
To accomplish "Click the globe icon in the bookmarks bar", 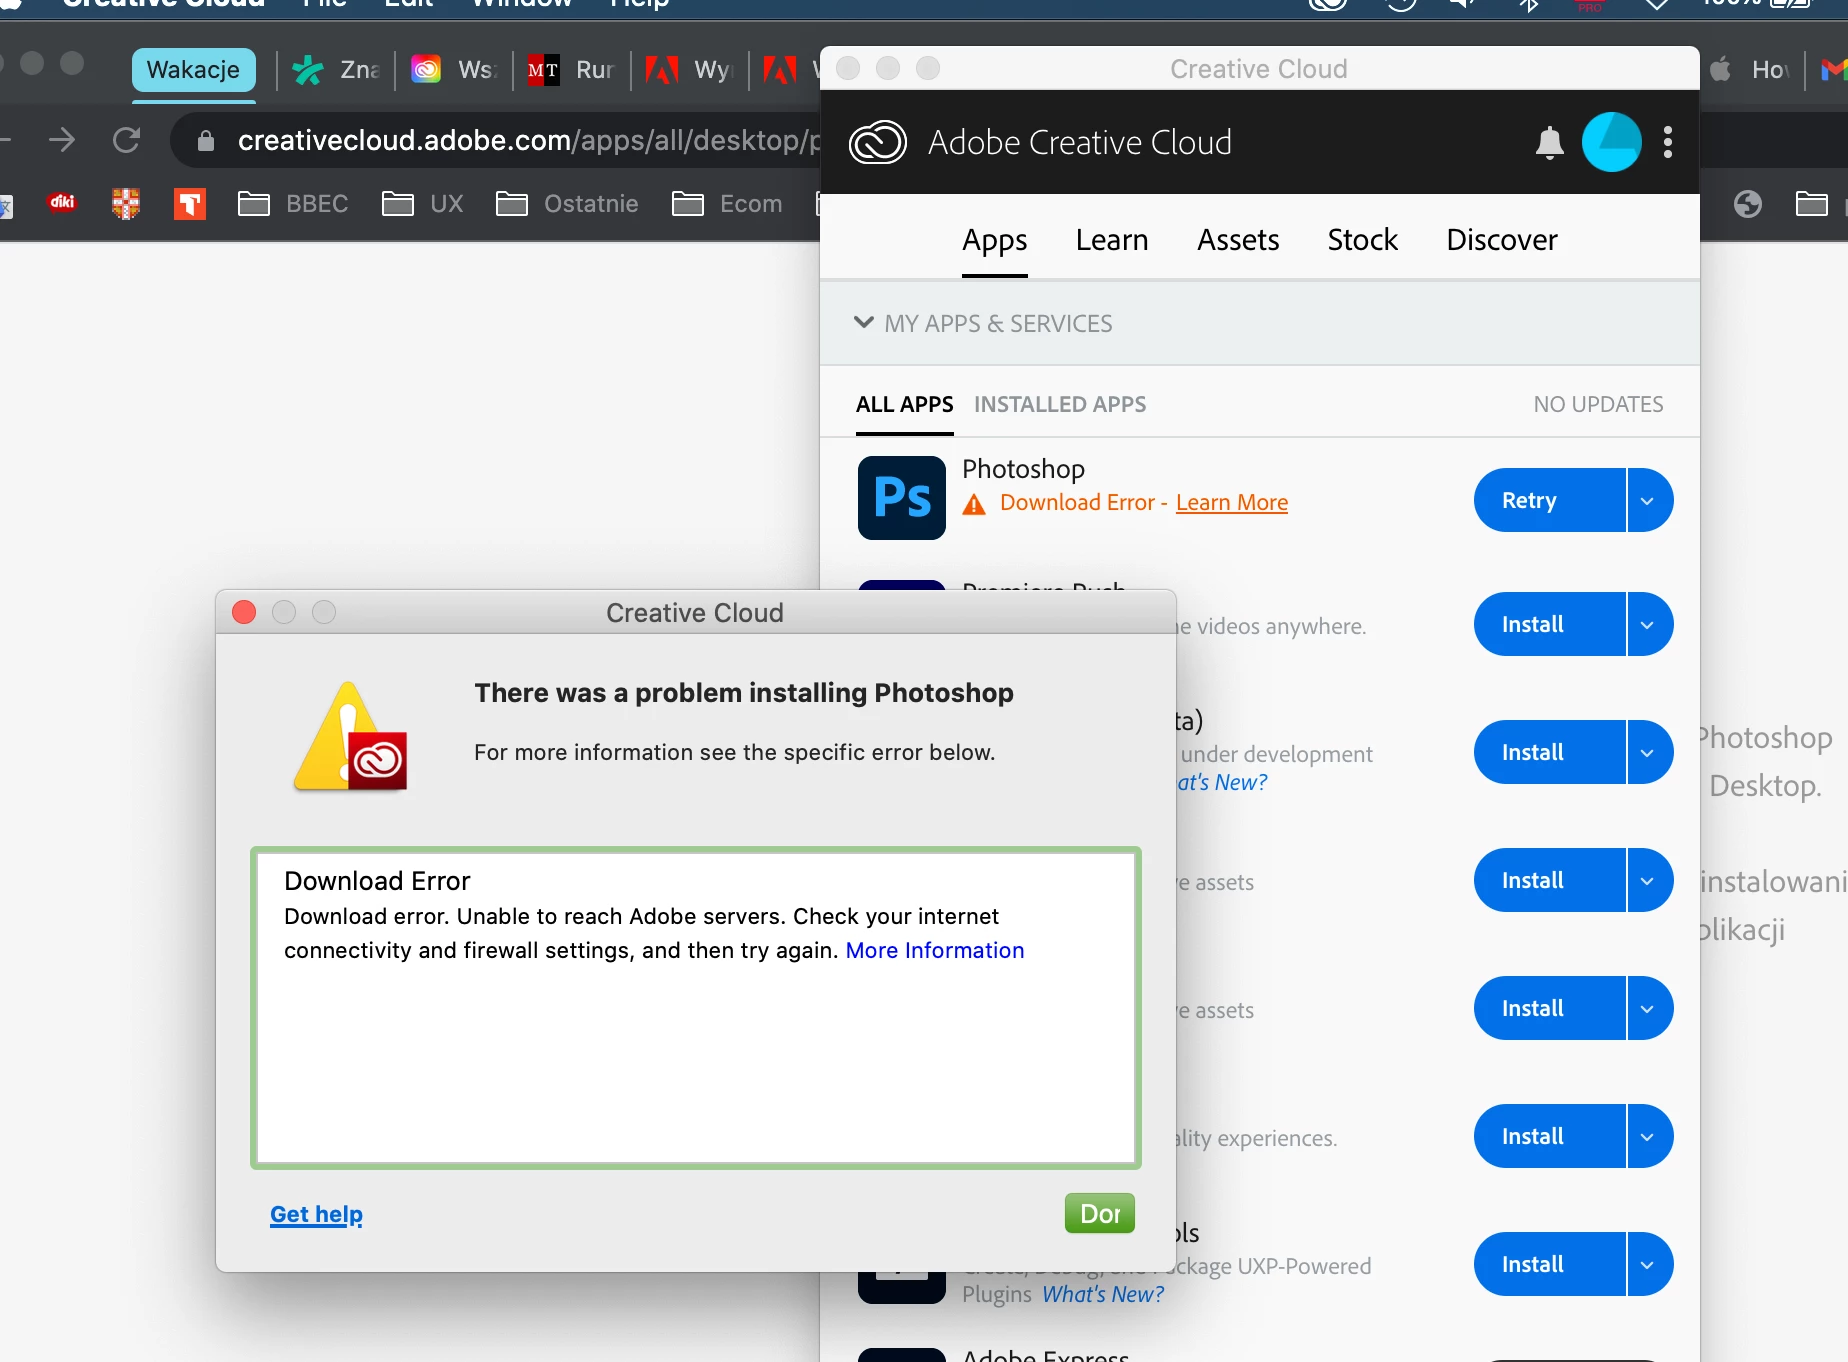I will [x=1748, y=204].
